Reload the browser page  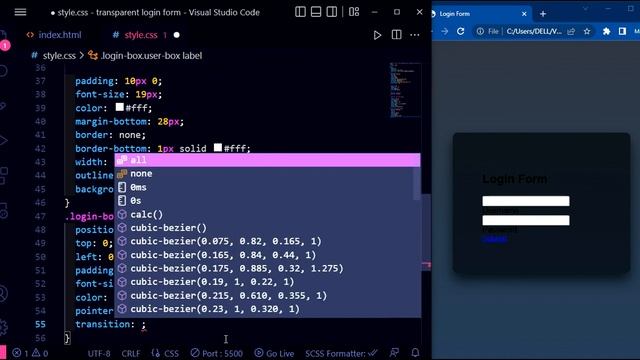460,31
